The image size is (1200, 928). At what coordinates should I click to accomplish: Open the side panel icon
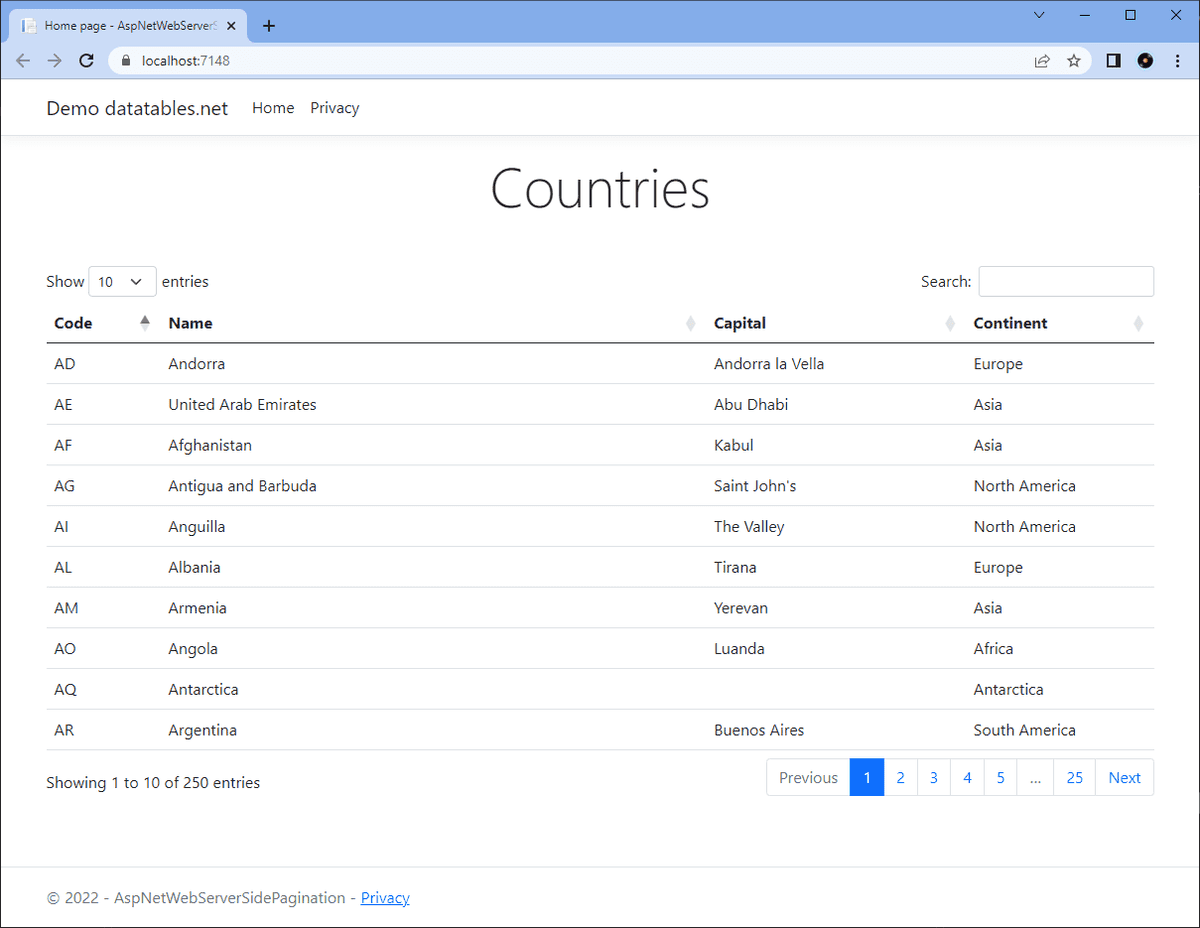pyautogui.click(x=1112, y=60)
